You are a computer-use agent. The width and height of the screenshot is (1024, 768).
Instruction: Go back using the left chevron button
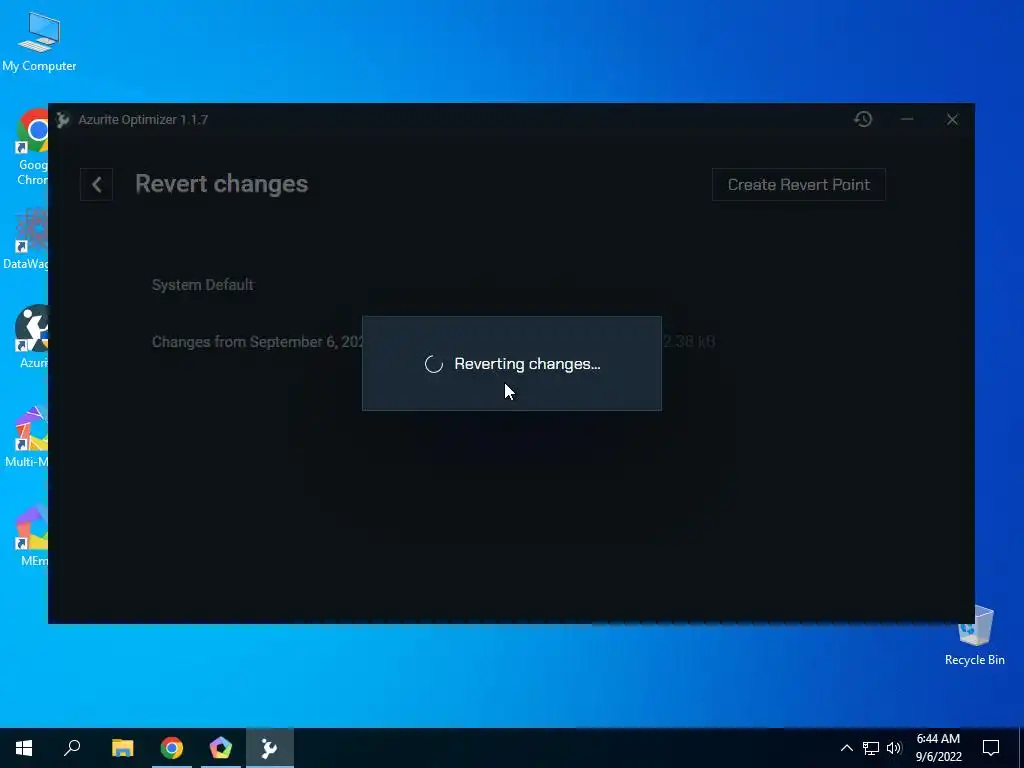click(x=97, y=185)
